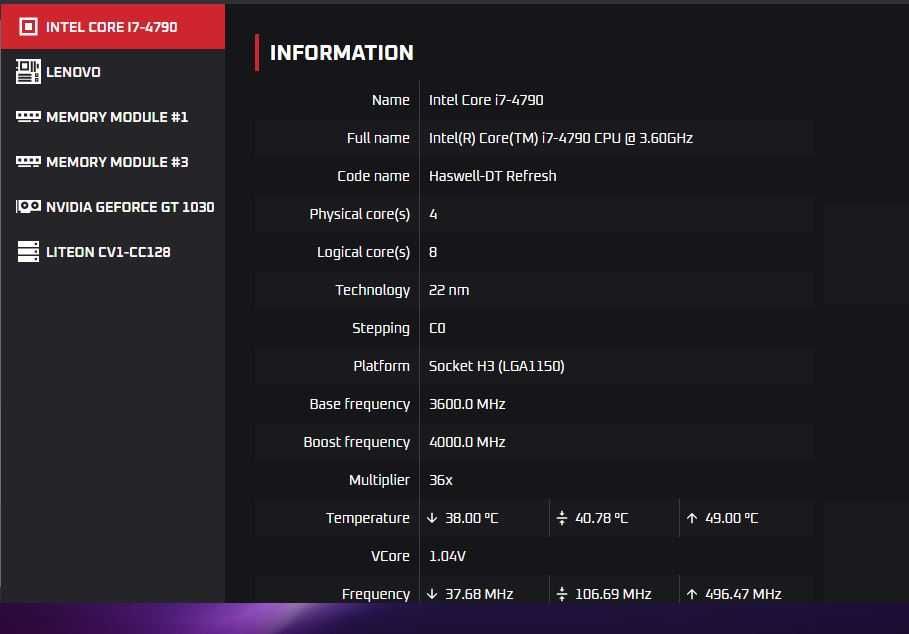Screen dimensions: 909x634
Task: Click the Stepping row label
Action: [381, 328]
